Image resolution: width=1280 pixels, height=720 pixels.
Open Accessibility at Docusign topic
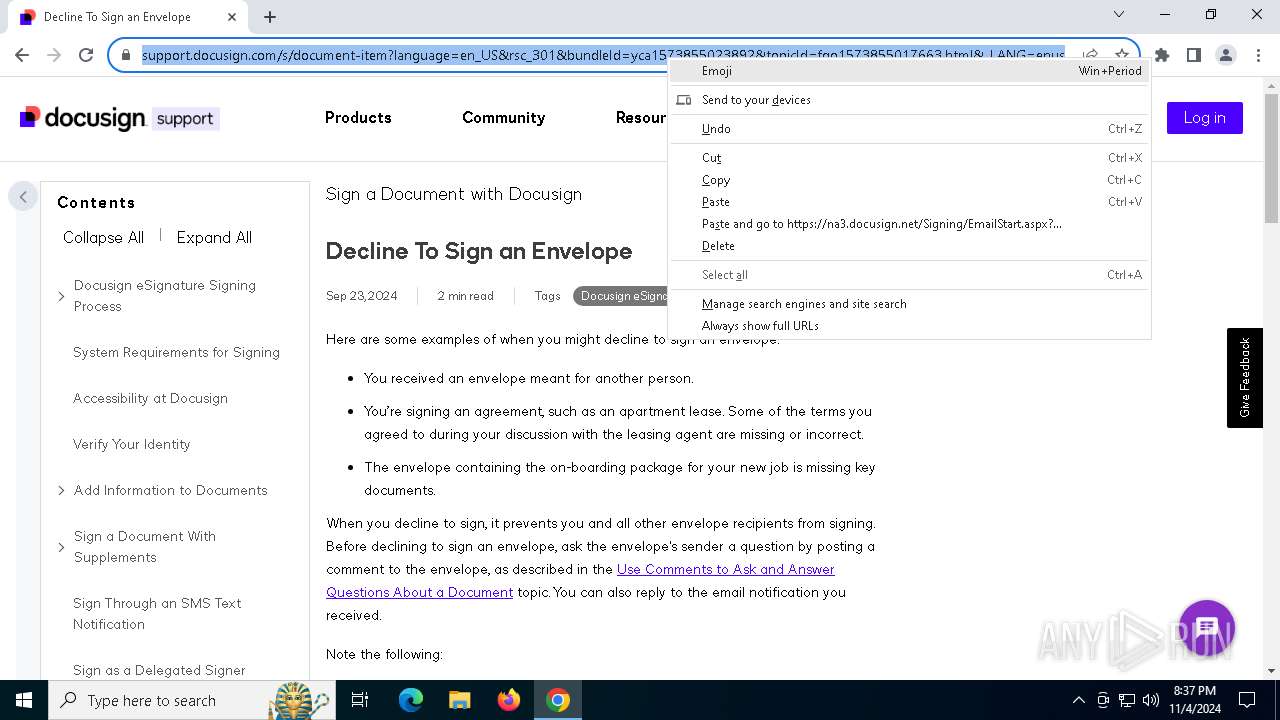(150, 398)
